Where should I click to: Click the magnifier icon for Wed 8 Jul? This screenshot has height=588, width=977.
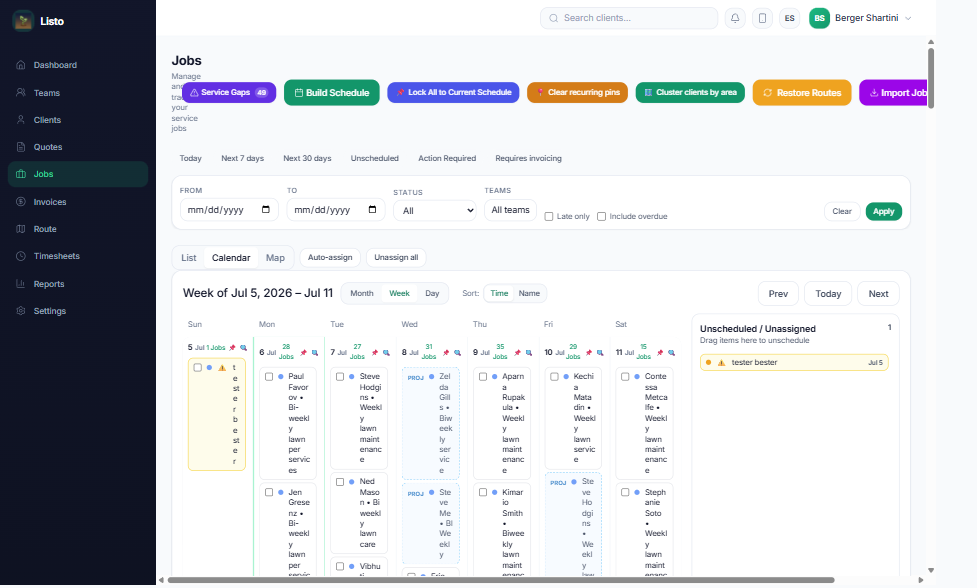[x=457, y=353]
